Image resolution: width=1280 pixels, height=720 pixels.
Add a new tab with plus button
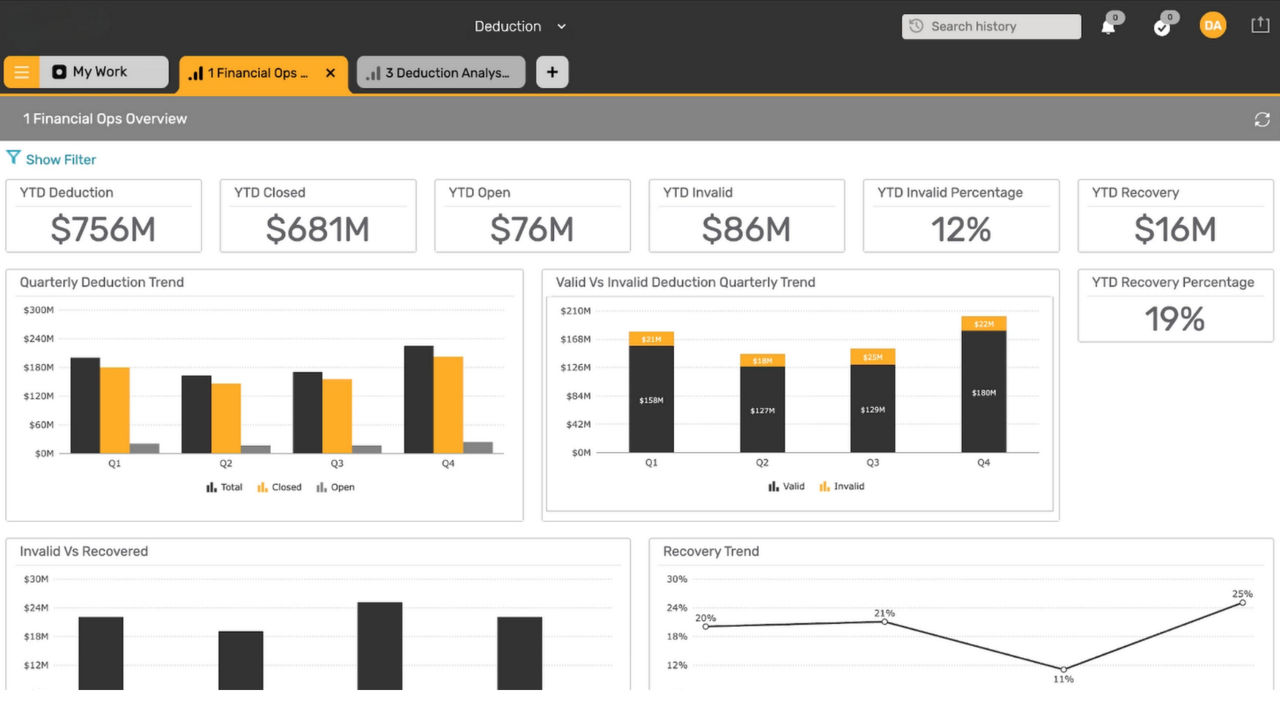(x=552, y=73)
